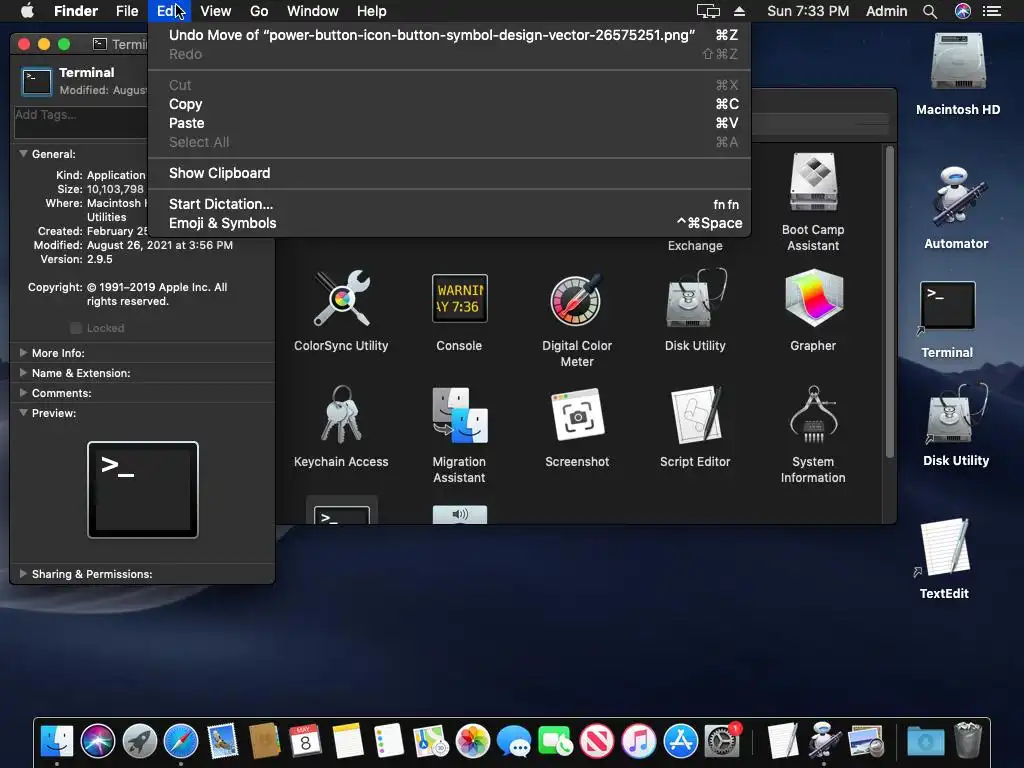Select the Terminal desktop shortcut
The image size is (1024, 768).
coord(947,306)
